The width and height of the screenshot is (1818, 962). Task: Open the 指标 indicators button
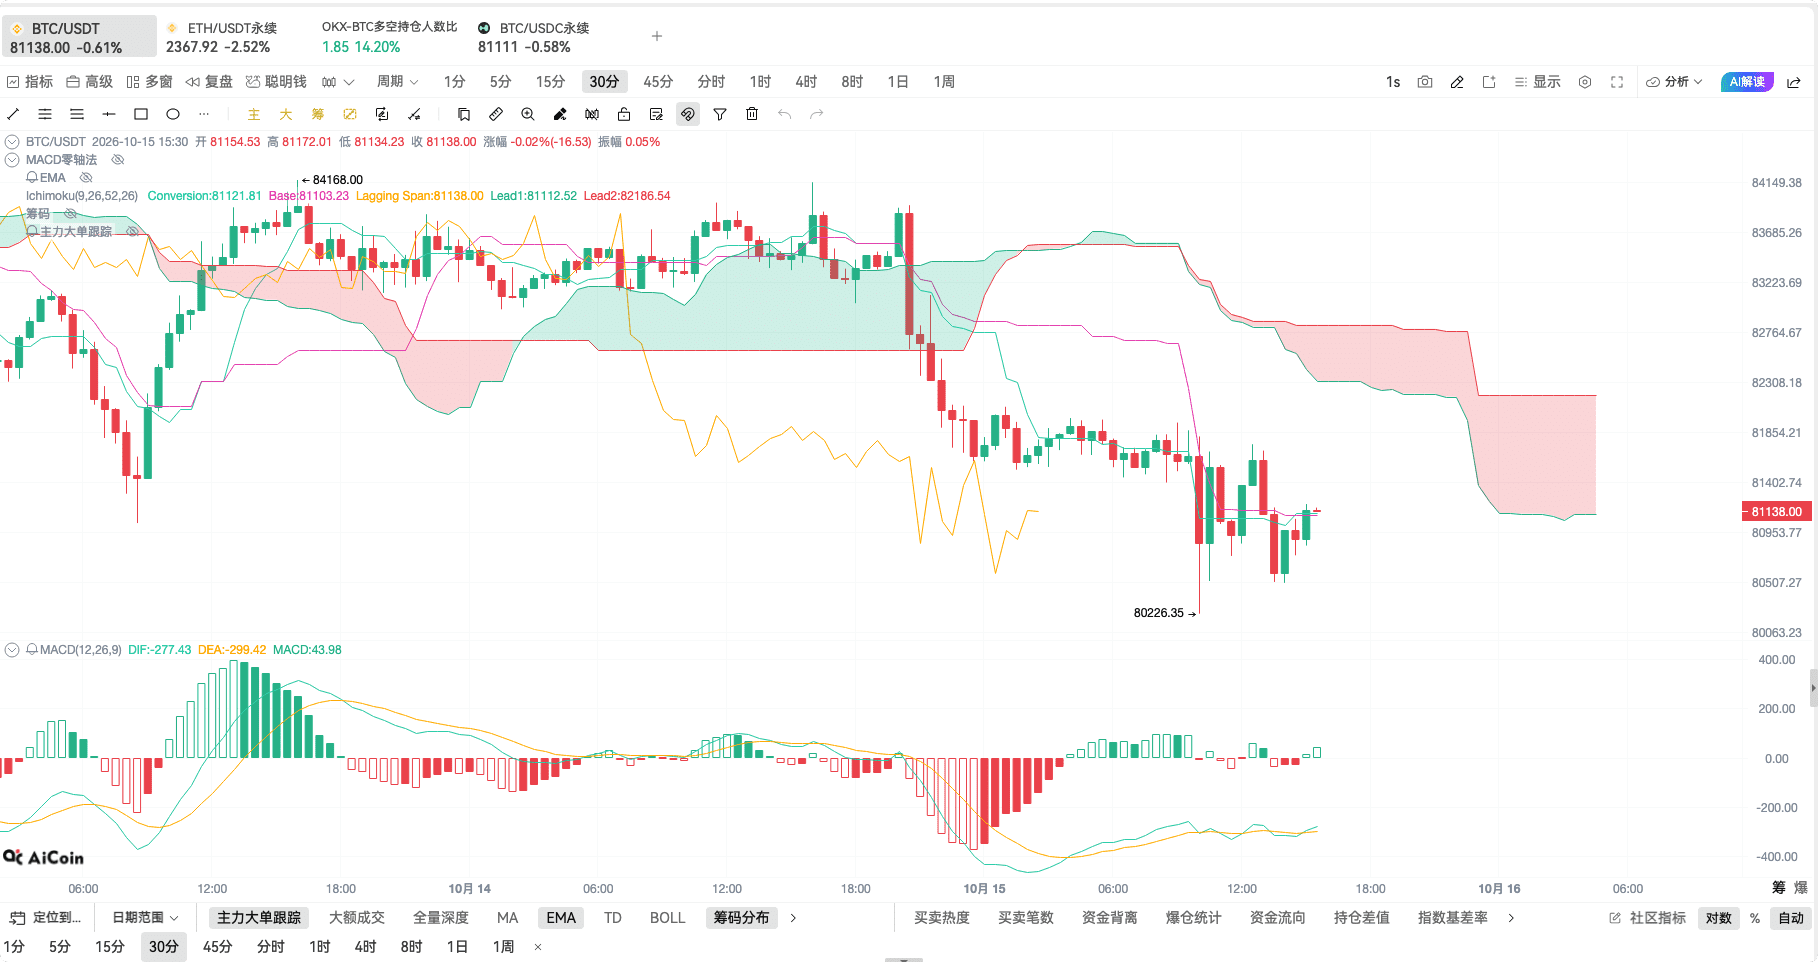(x=30, y=82)
